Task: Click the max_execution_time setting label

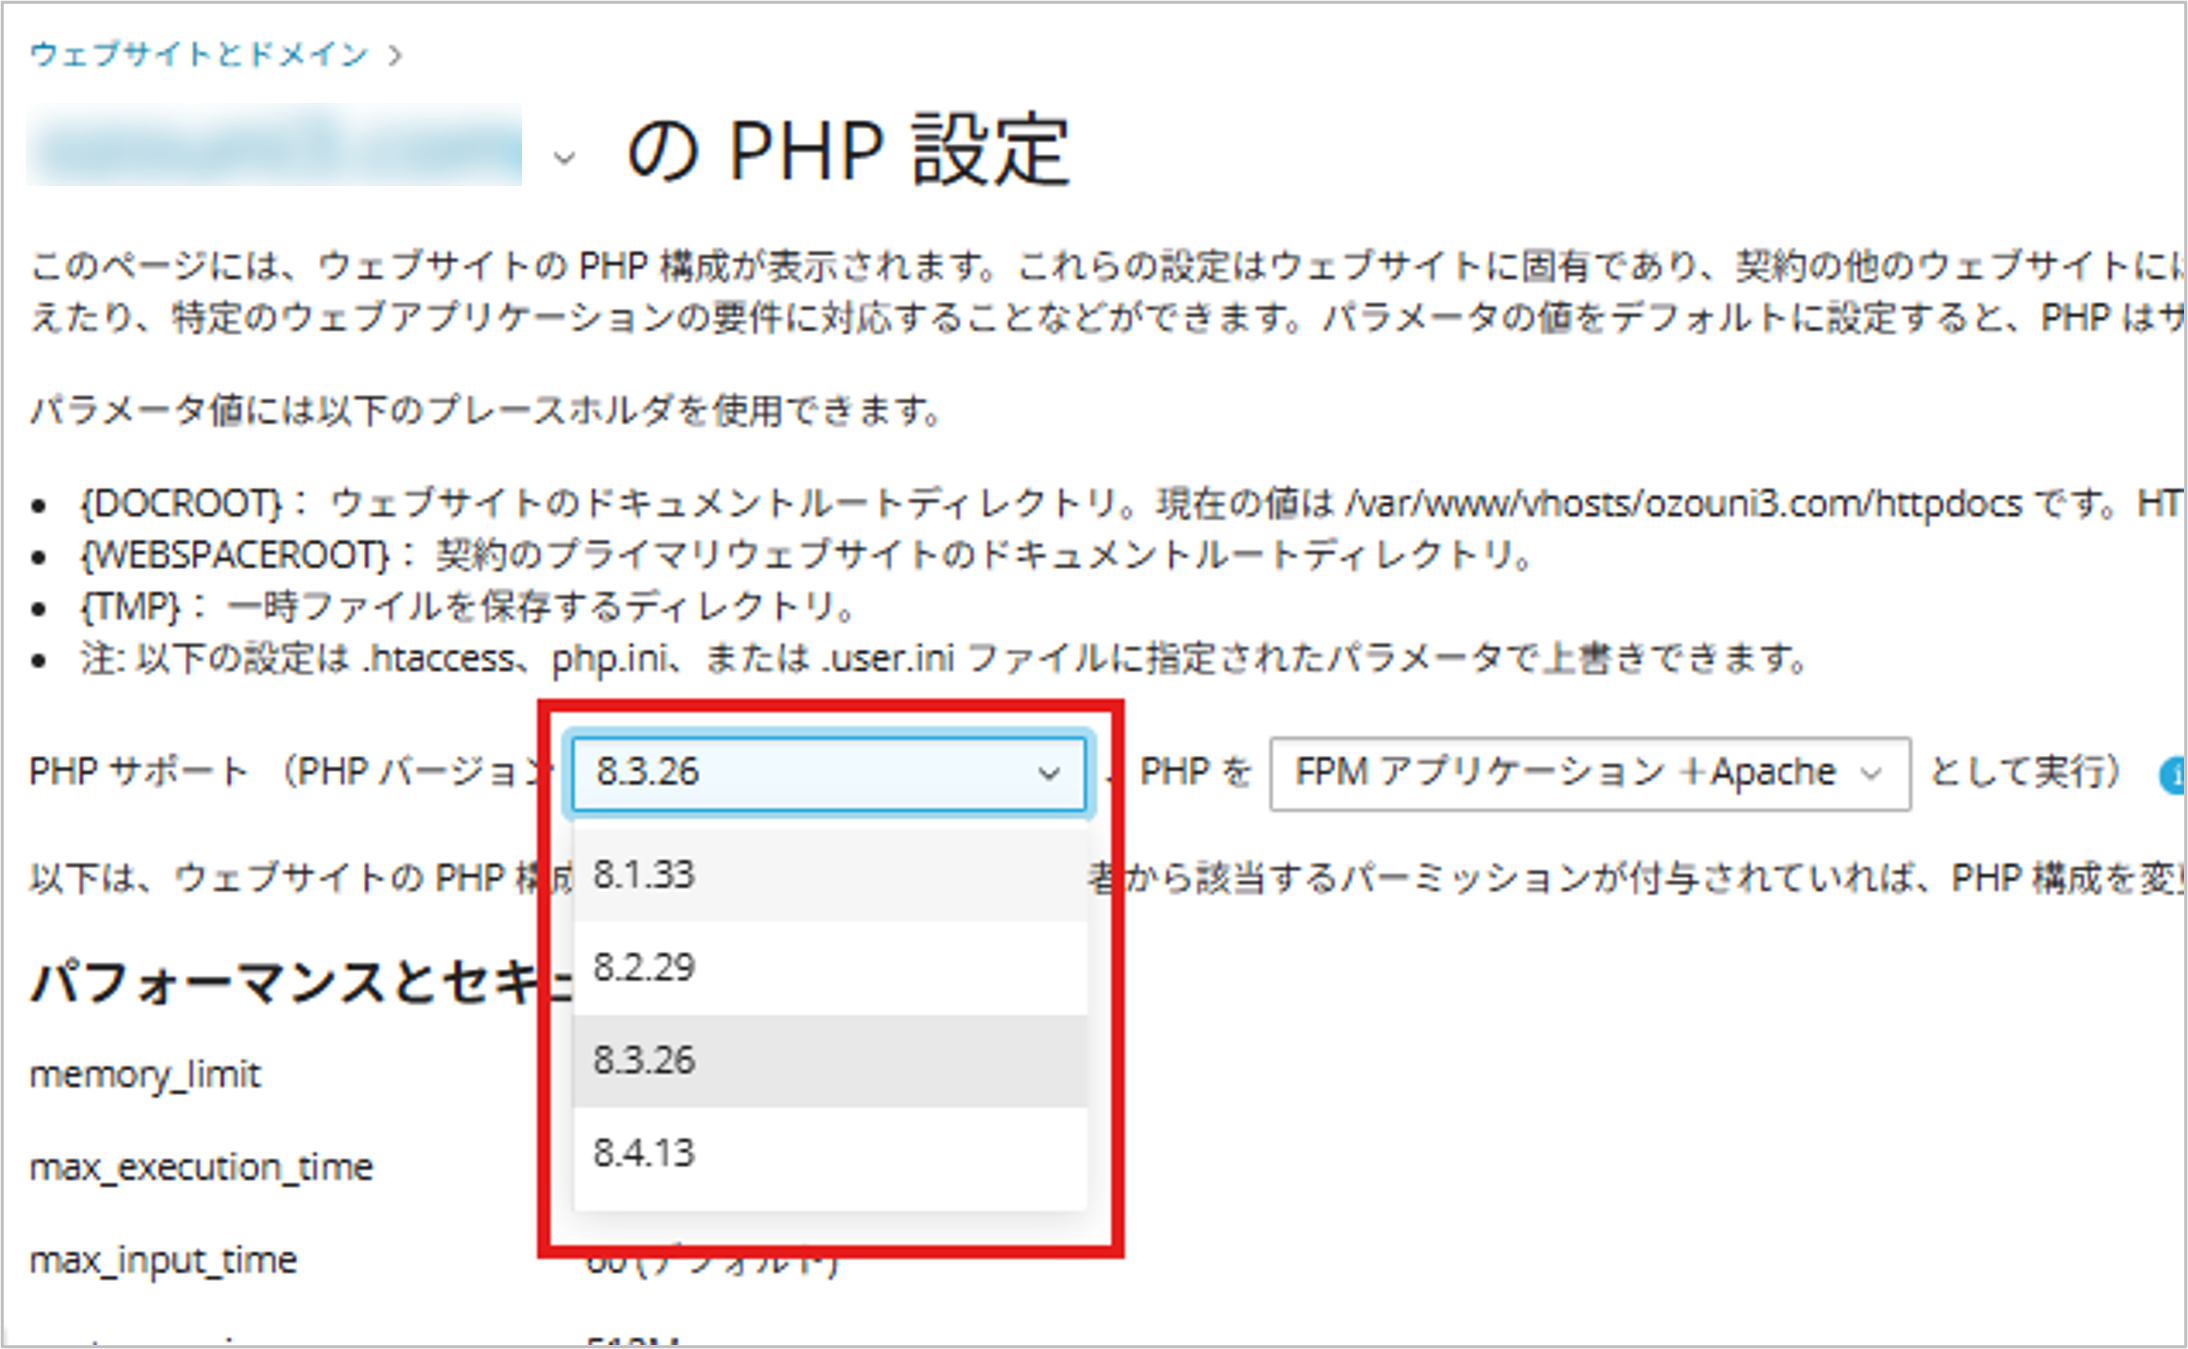Action: (201, 1167)
